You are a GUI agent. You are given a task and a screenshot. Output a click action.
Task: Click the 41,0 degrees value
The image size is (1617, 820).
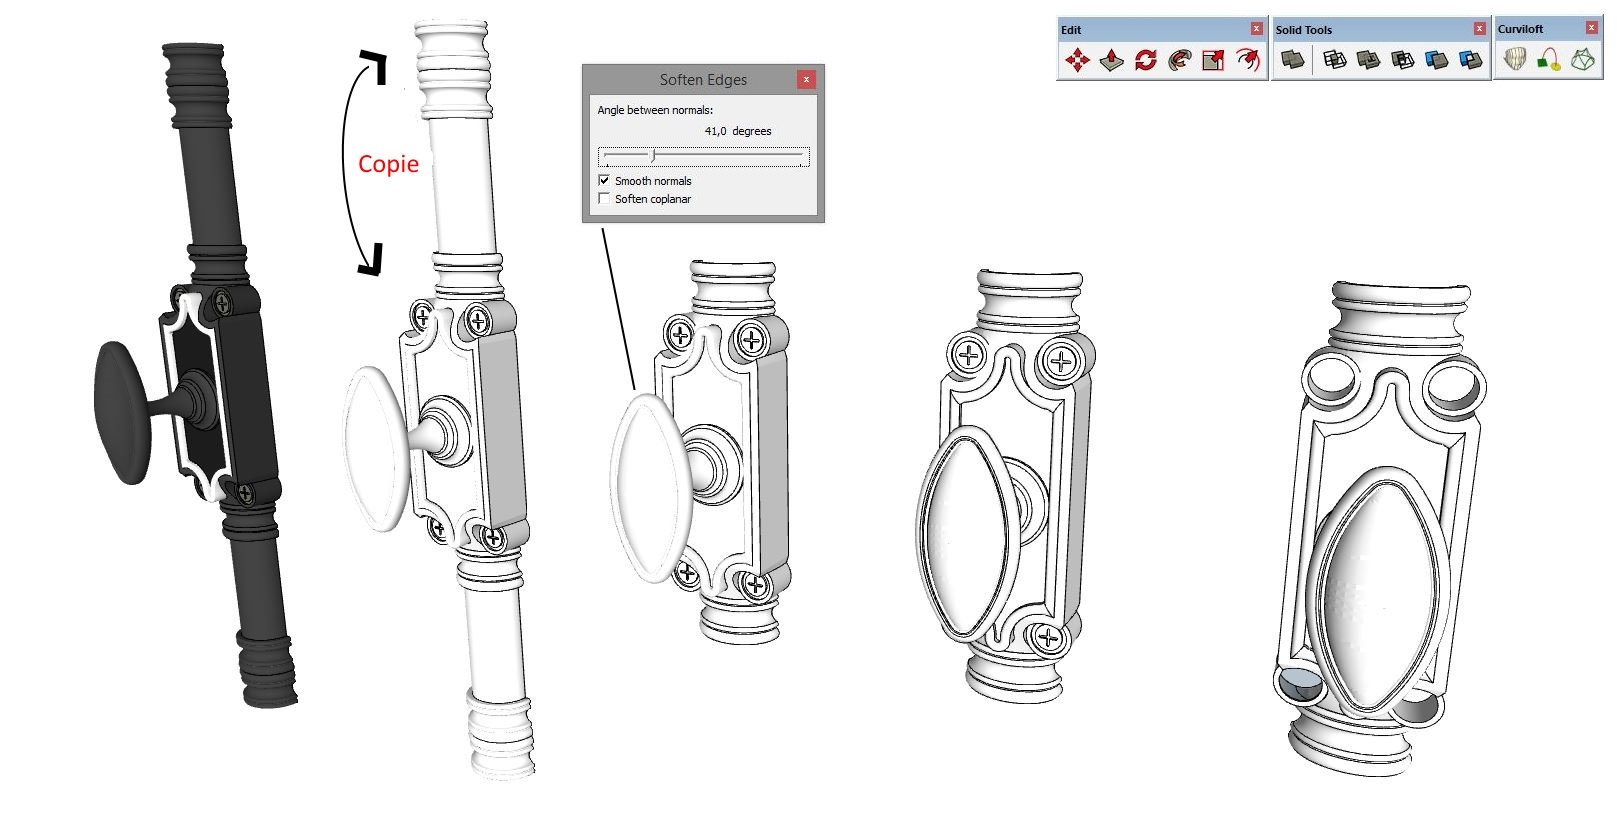738,131
